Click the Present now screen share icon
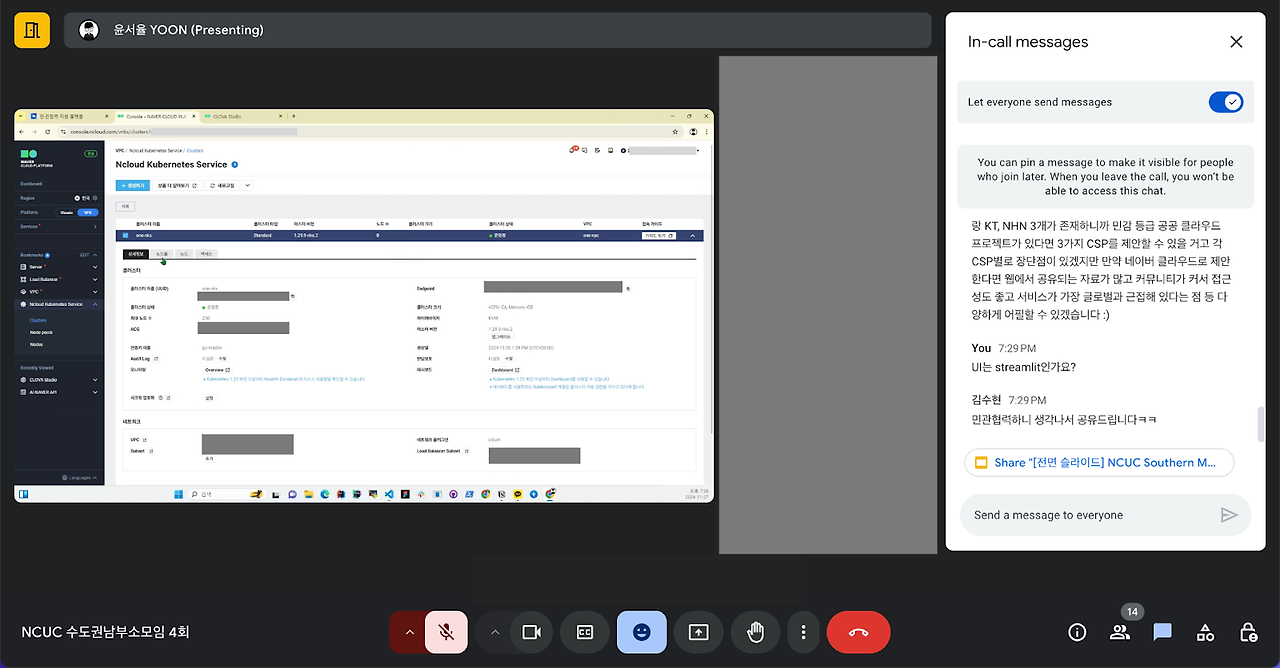 [x=698, y=632]
